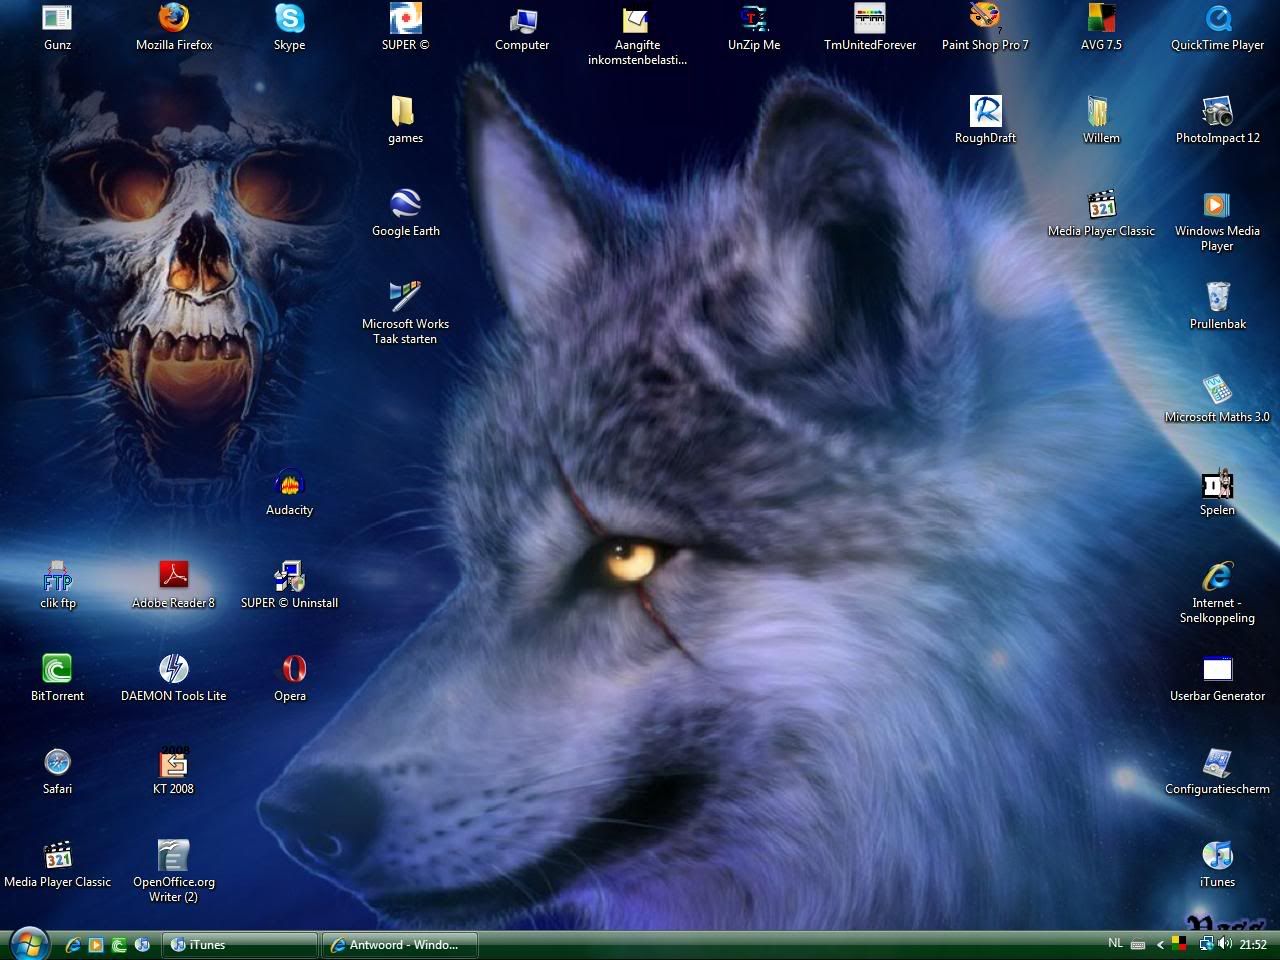Select the AVG 7.5 antivirus icon
Viewport: 1280px width, 960px height.
1101,27
